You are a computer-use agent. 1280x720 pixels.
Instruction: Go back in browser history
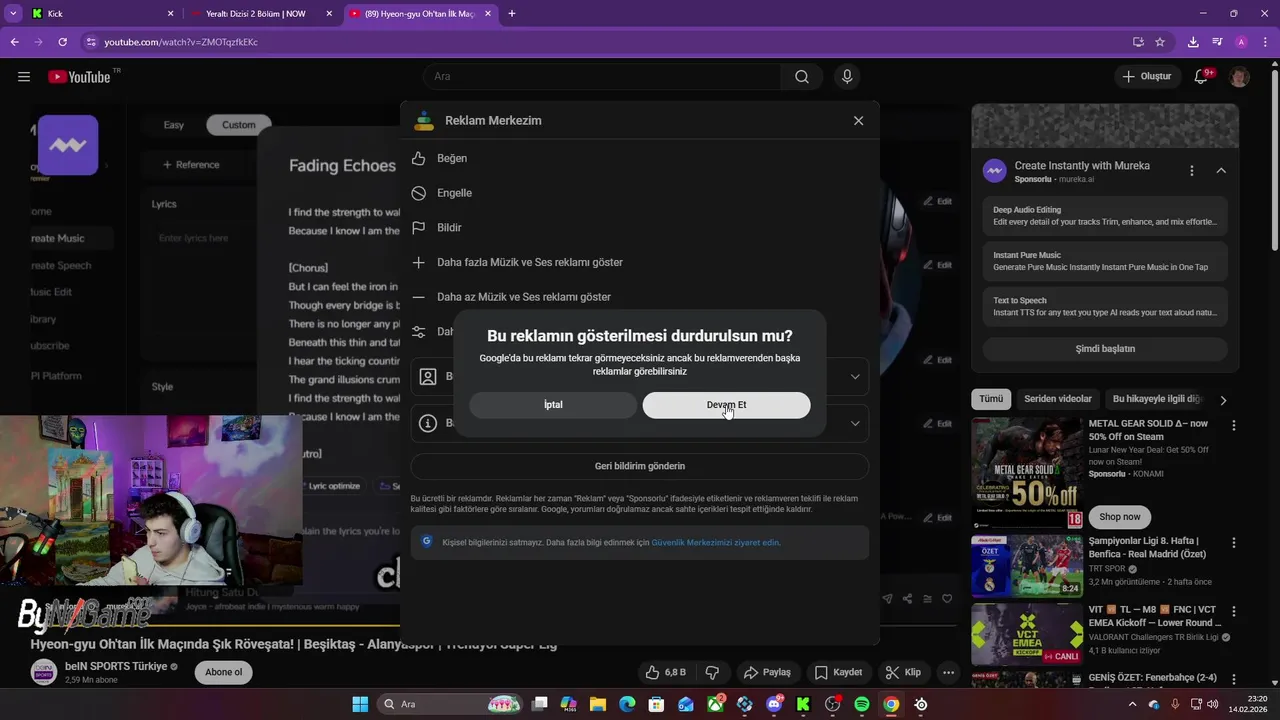(14, 42)
